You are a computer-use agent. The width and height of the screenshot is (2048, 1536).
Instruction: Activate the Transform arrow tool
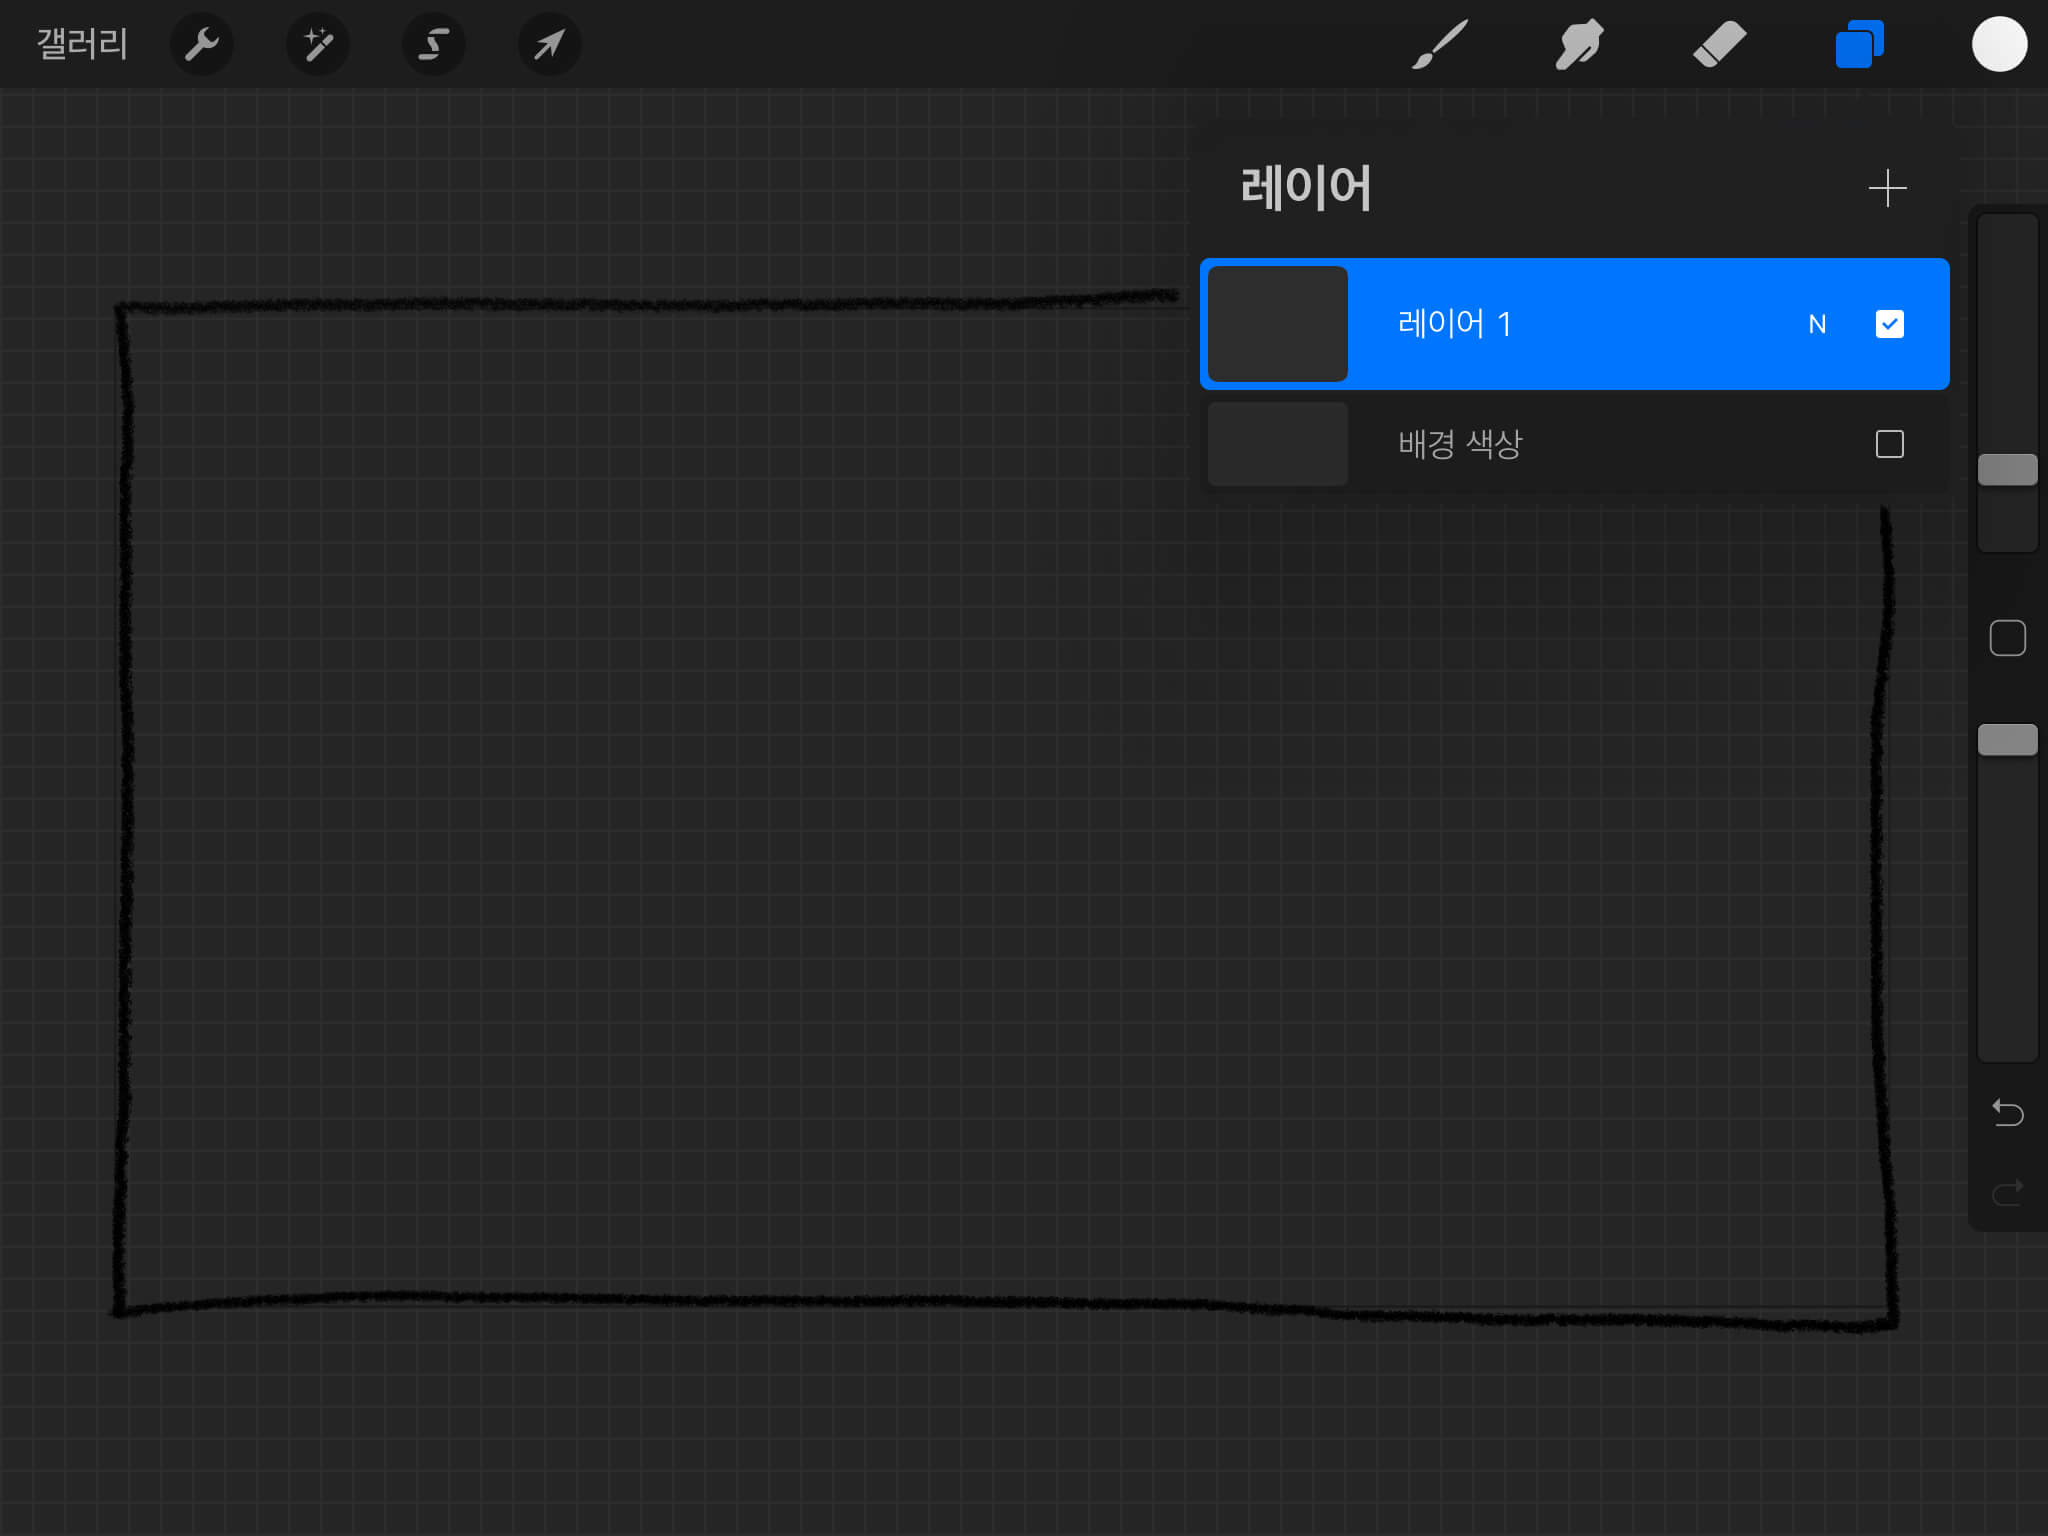click(x=549, y=44)
